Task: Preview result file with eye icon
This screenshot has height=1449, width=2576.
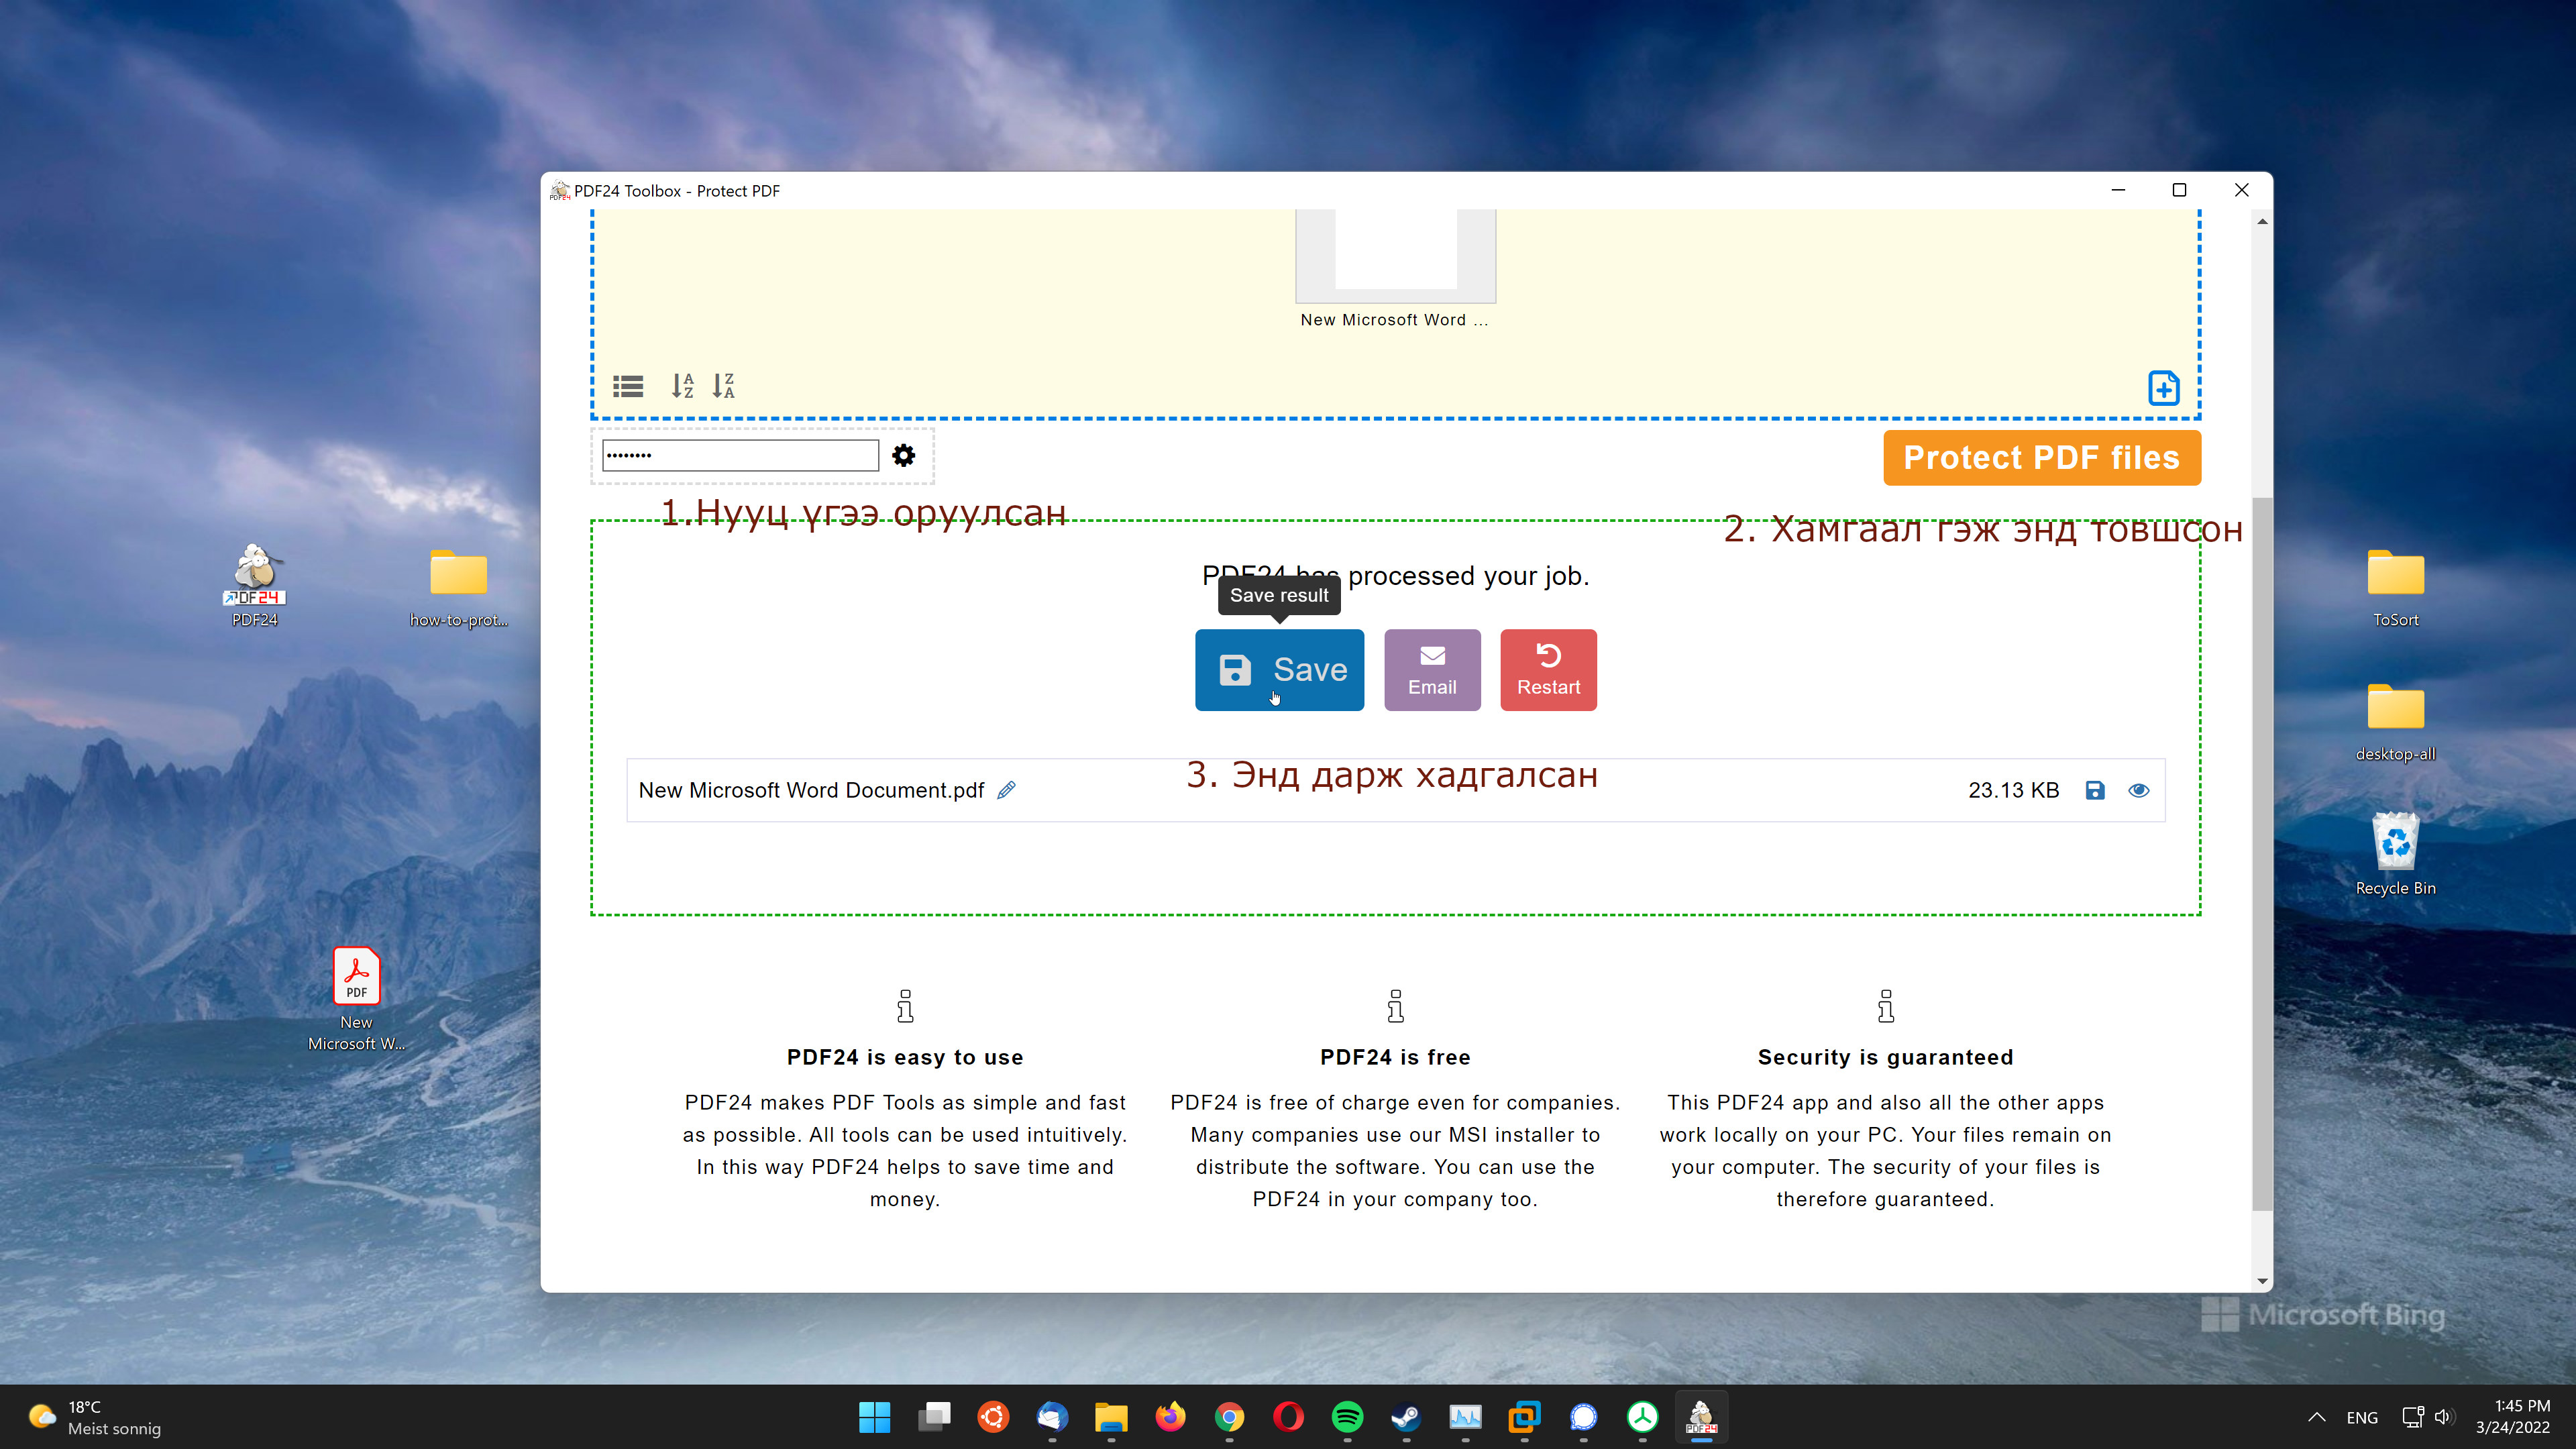Action: [2139, 790]
